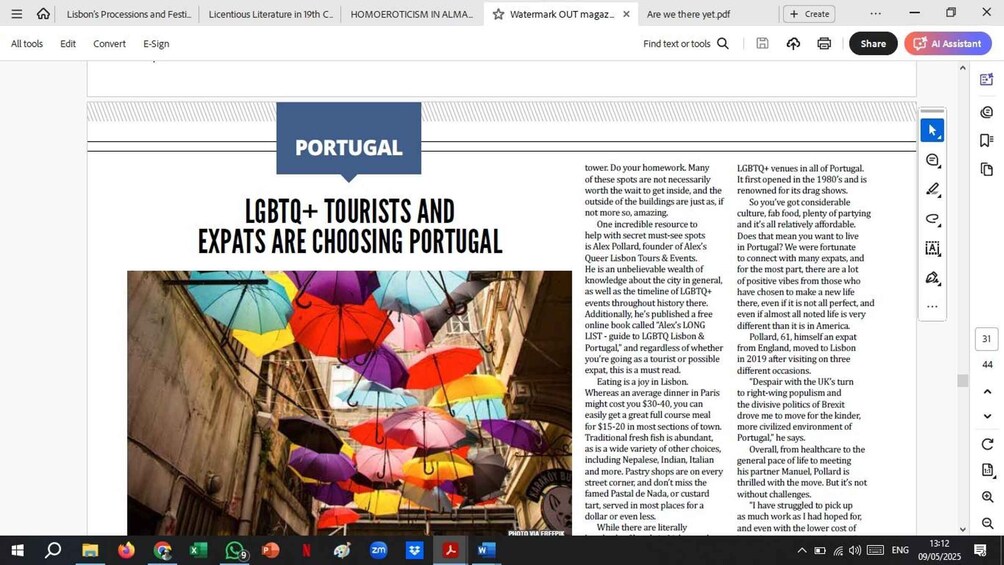Open the hamburger main menu
1004x565 pixels.
[x=16, y=14]
